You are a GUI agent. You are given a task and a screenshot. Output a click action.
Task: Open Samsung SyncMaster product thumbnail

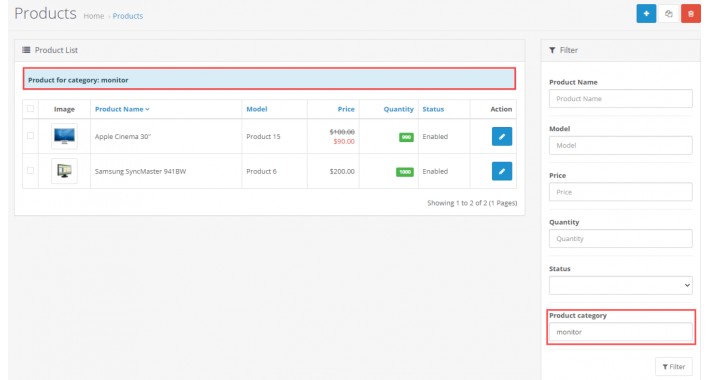tap(64, 171)
